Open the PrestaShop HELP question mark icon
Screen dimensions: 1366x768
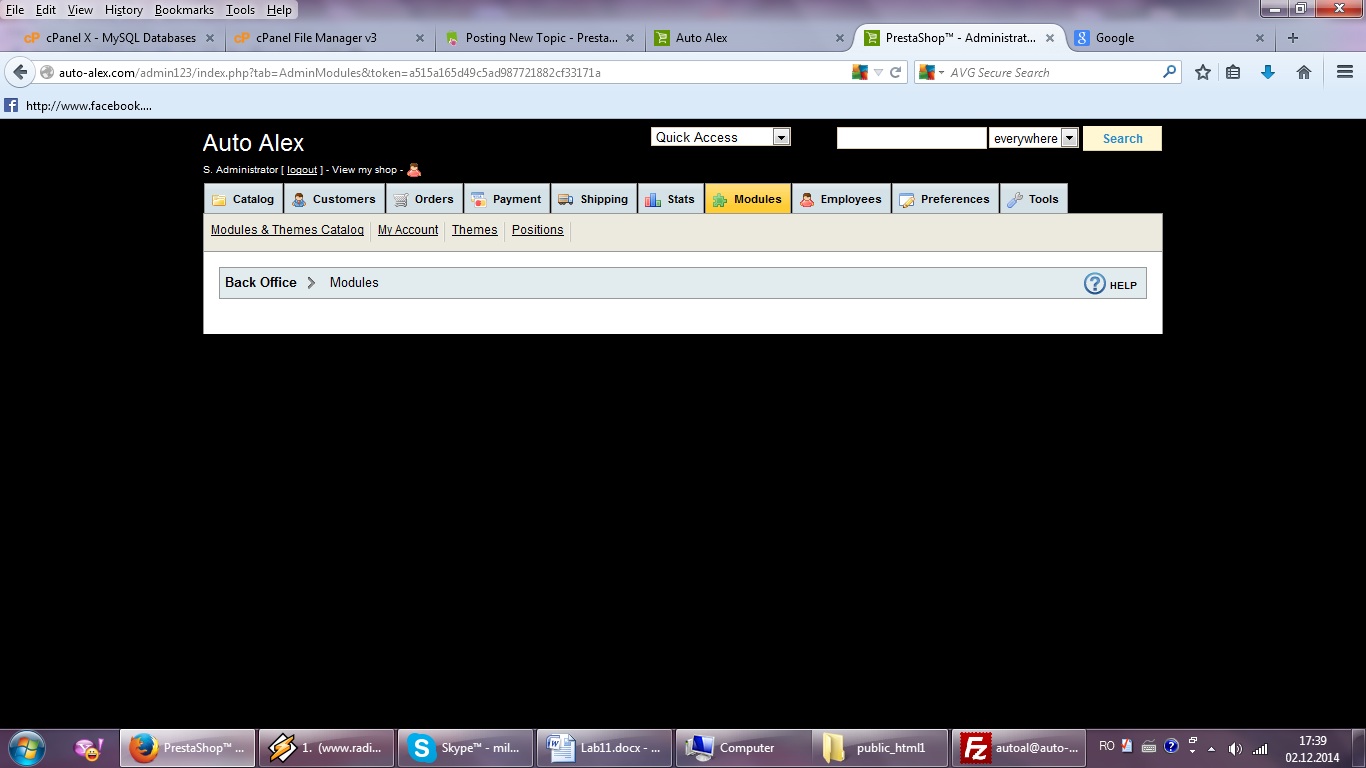point(1095,284)
